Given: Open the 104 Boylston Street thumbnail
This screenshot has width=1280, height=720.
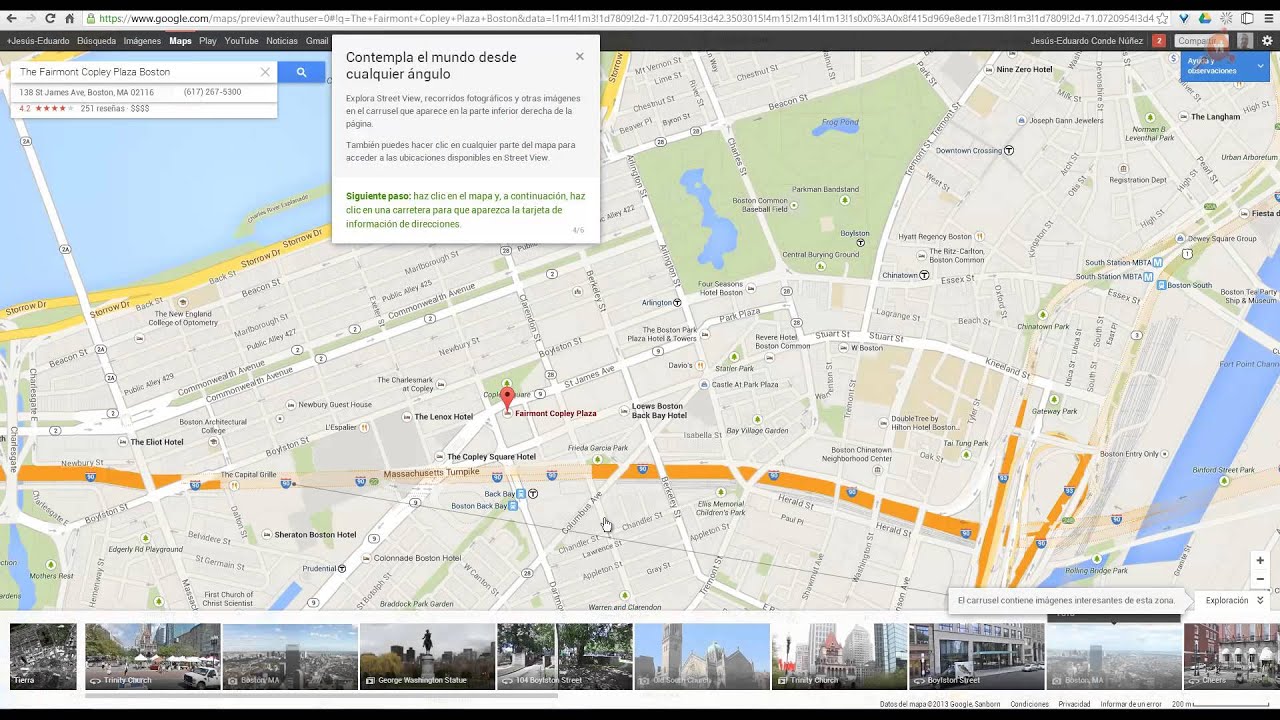Looking at the screenshot, I should tap(565, 656).
